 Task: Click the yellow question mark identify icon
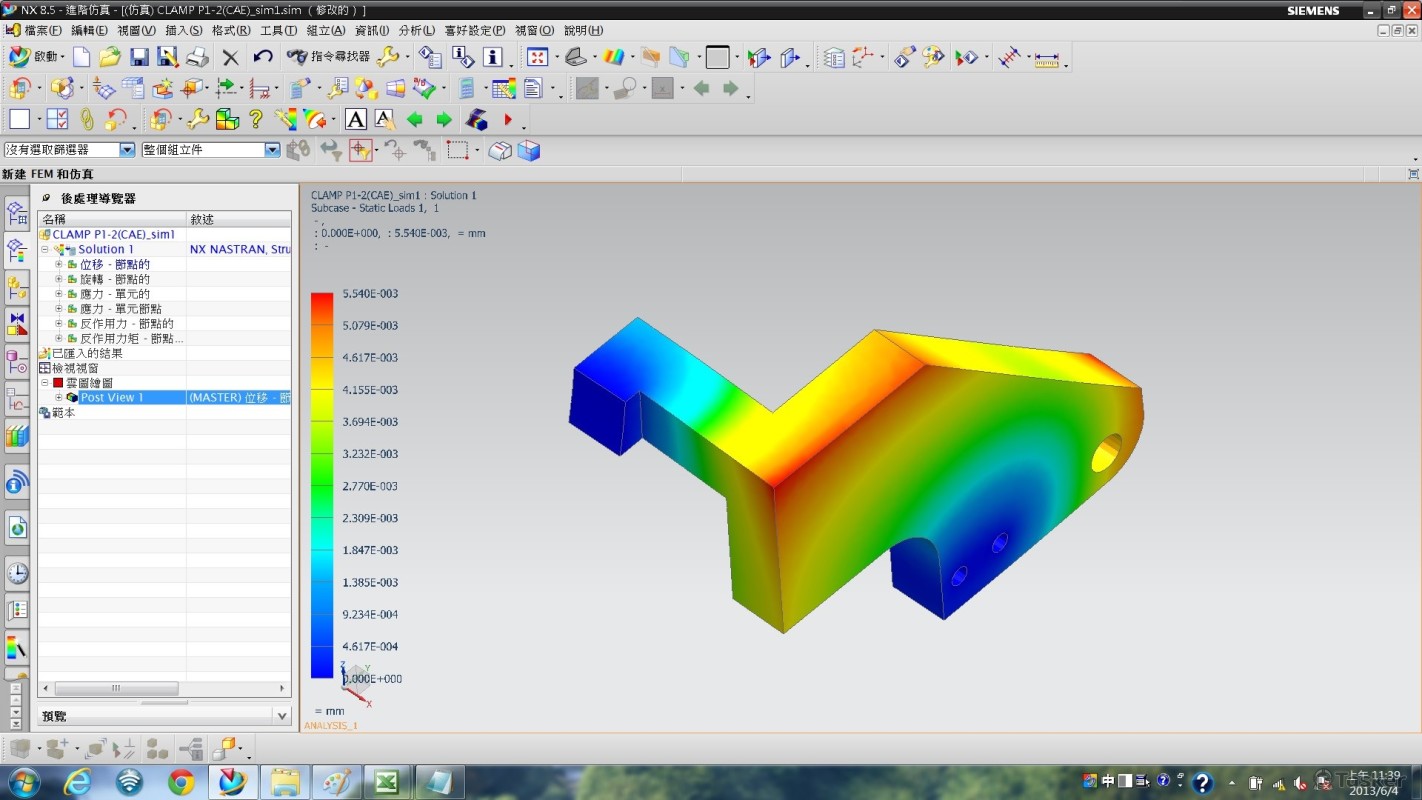pyautogui.click(x=256, y=120)
